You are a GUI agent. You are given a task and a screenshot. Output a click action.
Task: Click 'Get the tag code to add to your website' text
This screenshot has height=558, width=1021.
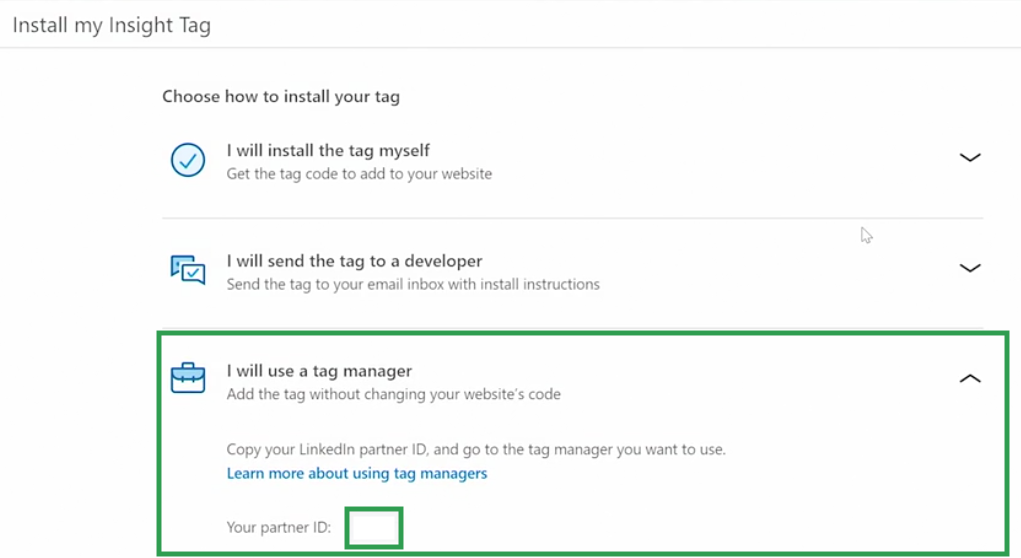tap(359, 174)
